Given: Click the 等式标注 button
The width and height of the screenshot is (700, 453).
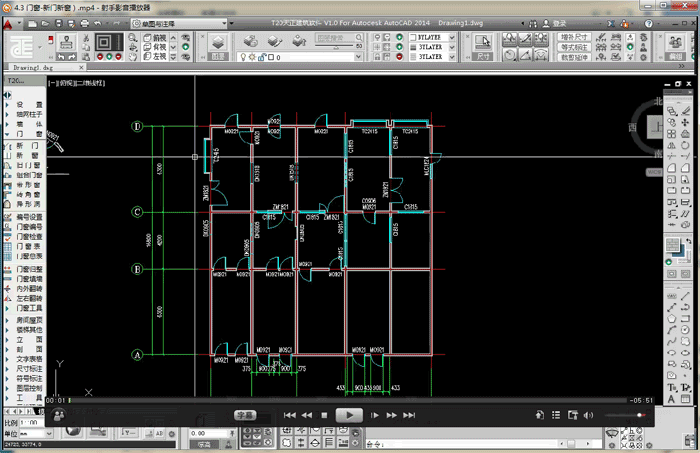Looking at the screenshot, I should (x=574, y=47).
